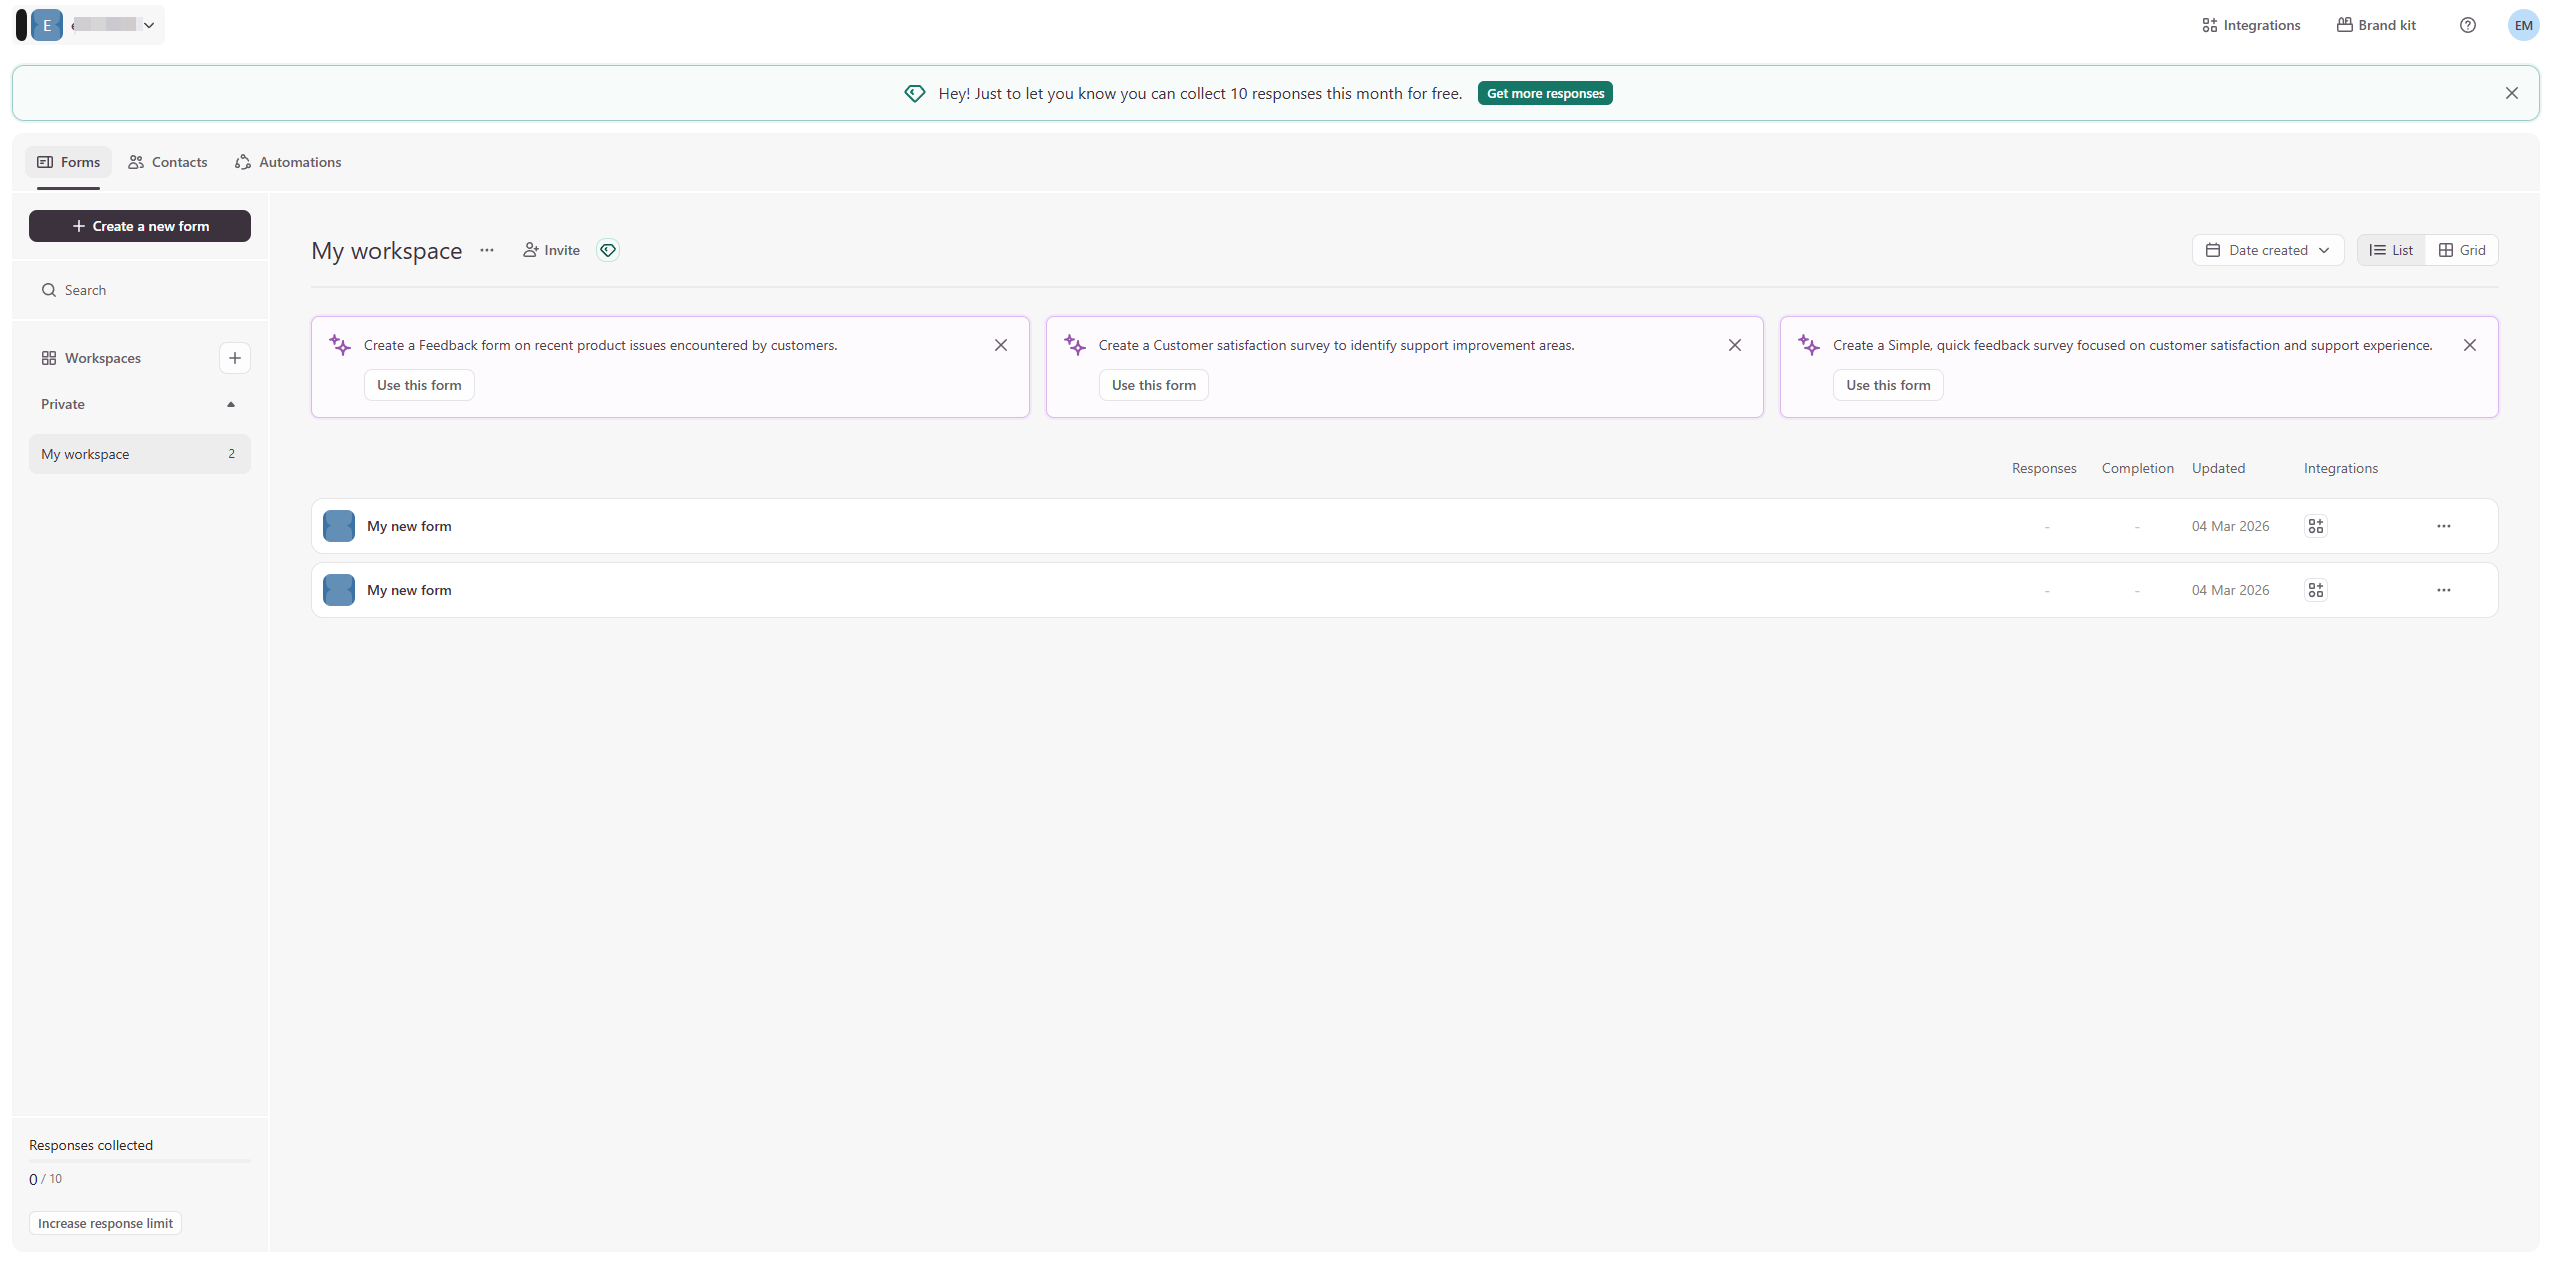
Task: Click the diamond upgrade icon beside Invite
Action: point(608,250)
